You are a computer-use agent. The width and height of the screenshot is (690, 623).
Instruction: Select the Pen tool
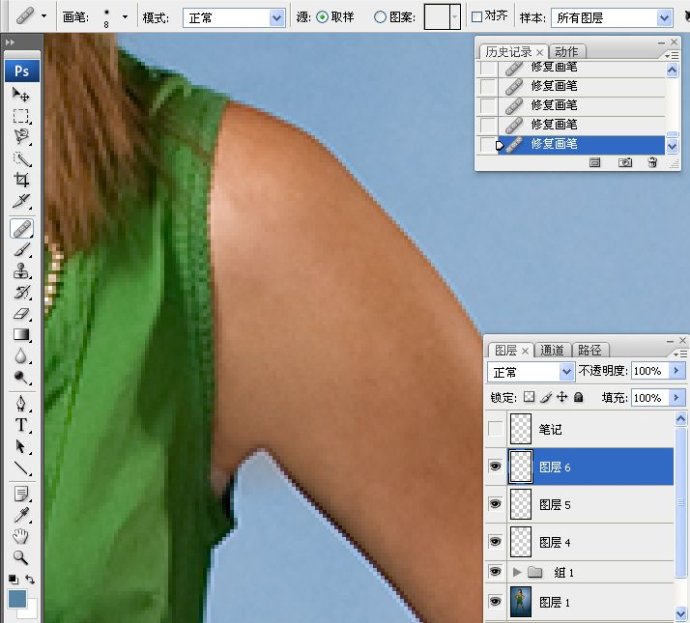tap(20, 403)
